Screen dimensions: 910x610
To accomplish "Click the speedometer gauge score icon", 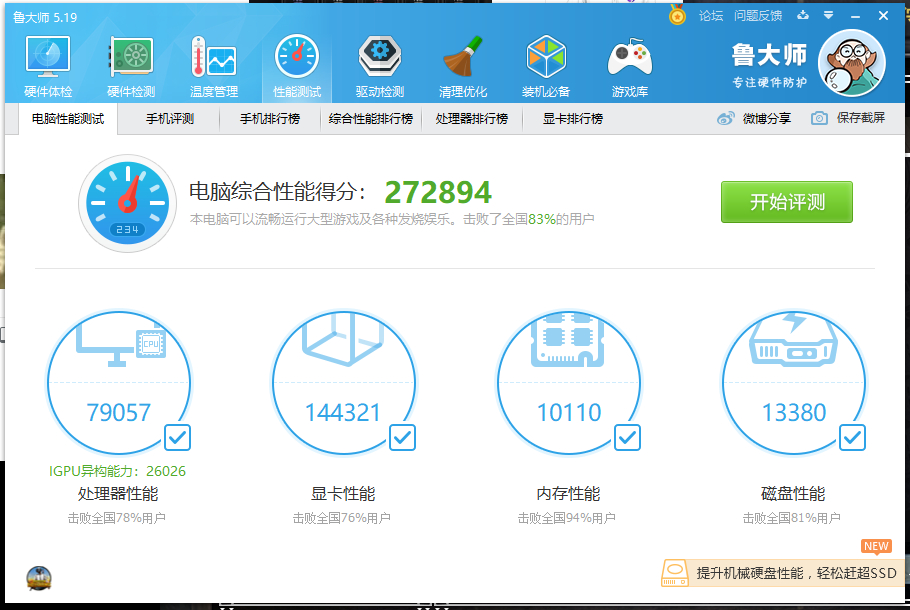I will click(128, 203).
